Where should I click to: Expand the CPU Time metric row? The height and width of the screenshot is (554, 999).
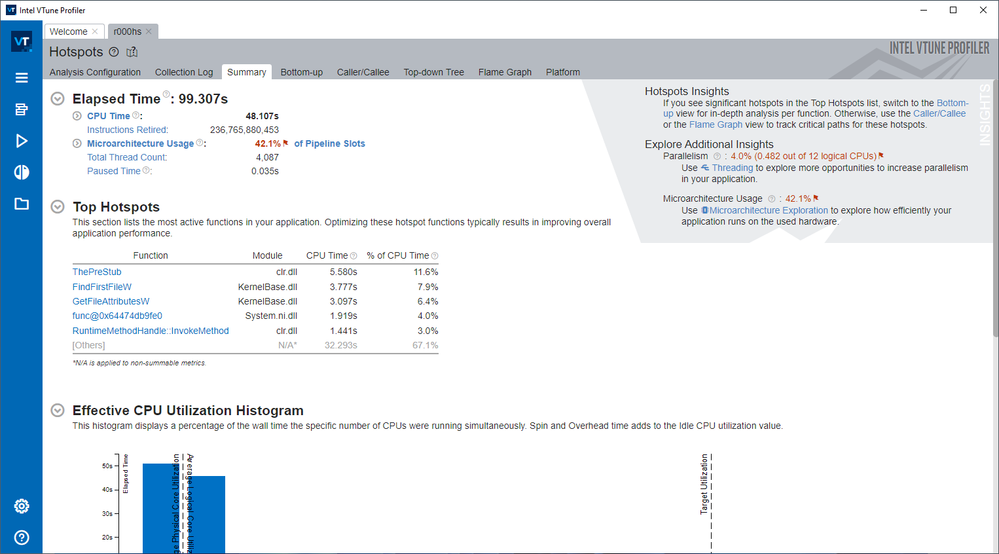coord(77,116)
